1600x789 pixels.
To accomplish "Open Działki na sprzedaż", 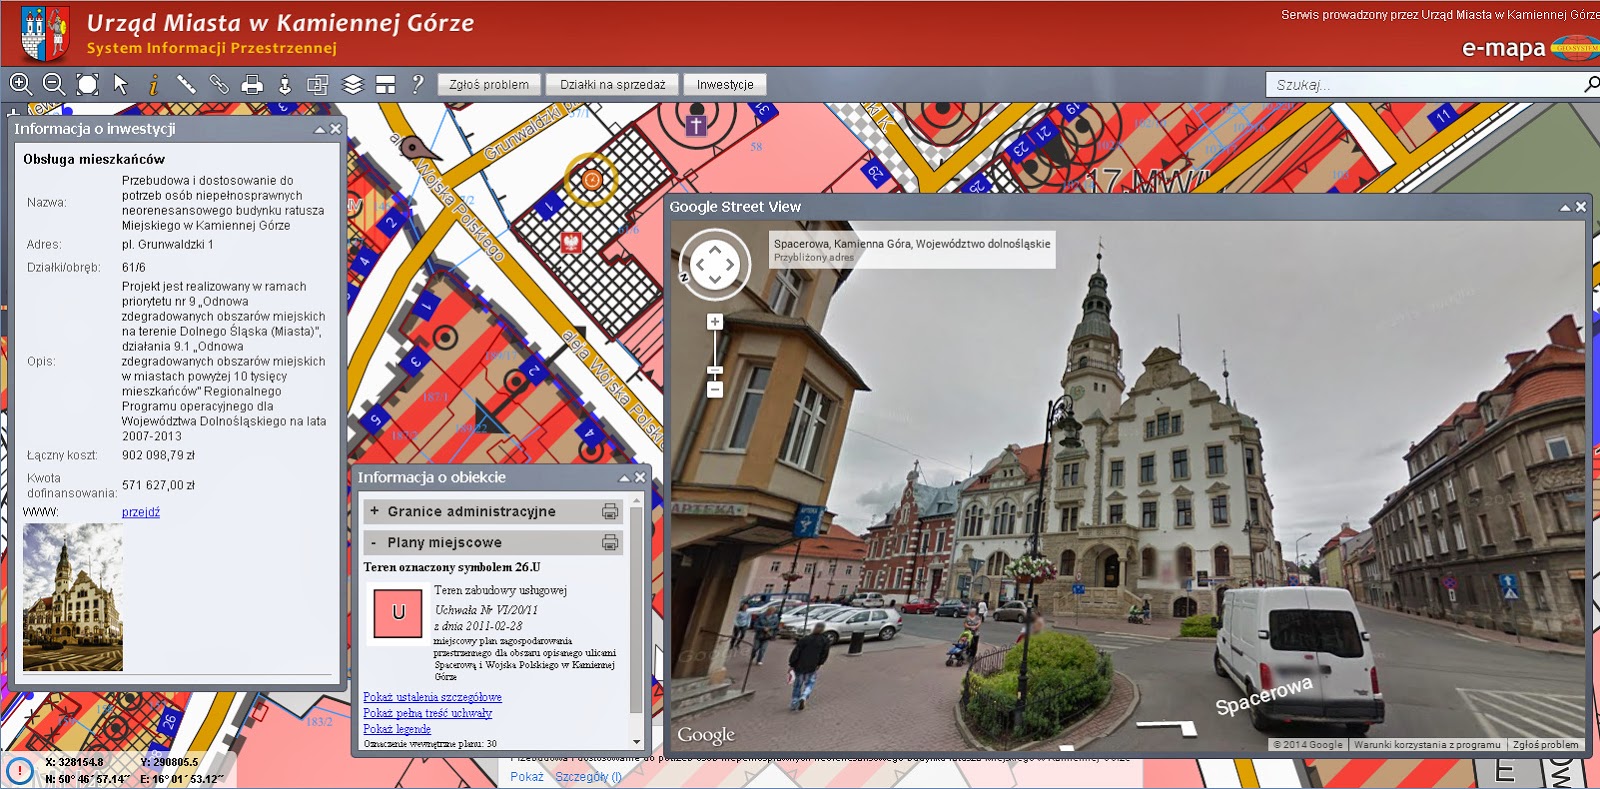I will pos(613,85).
